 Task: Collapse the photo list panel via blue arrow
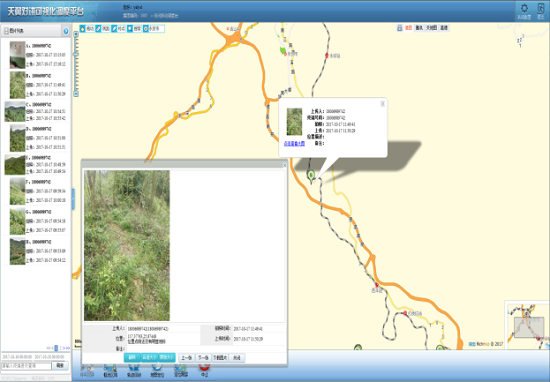coord(66,31)
